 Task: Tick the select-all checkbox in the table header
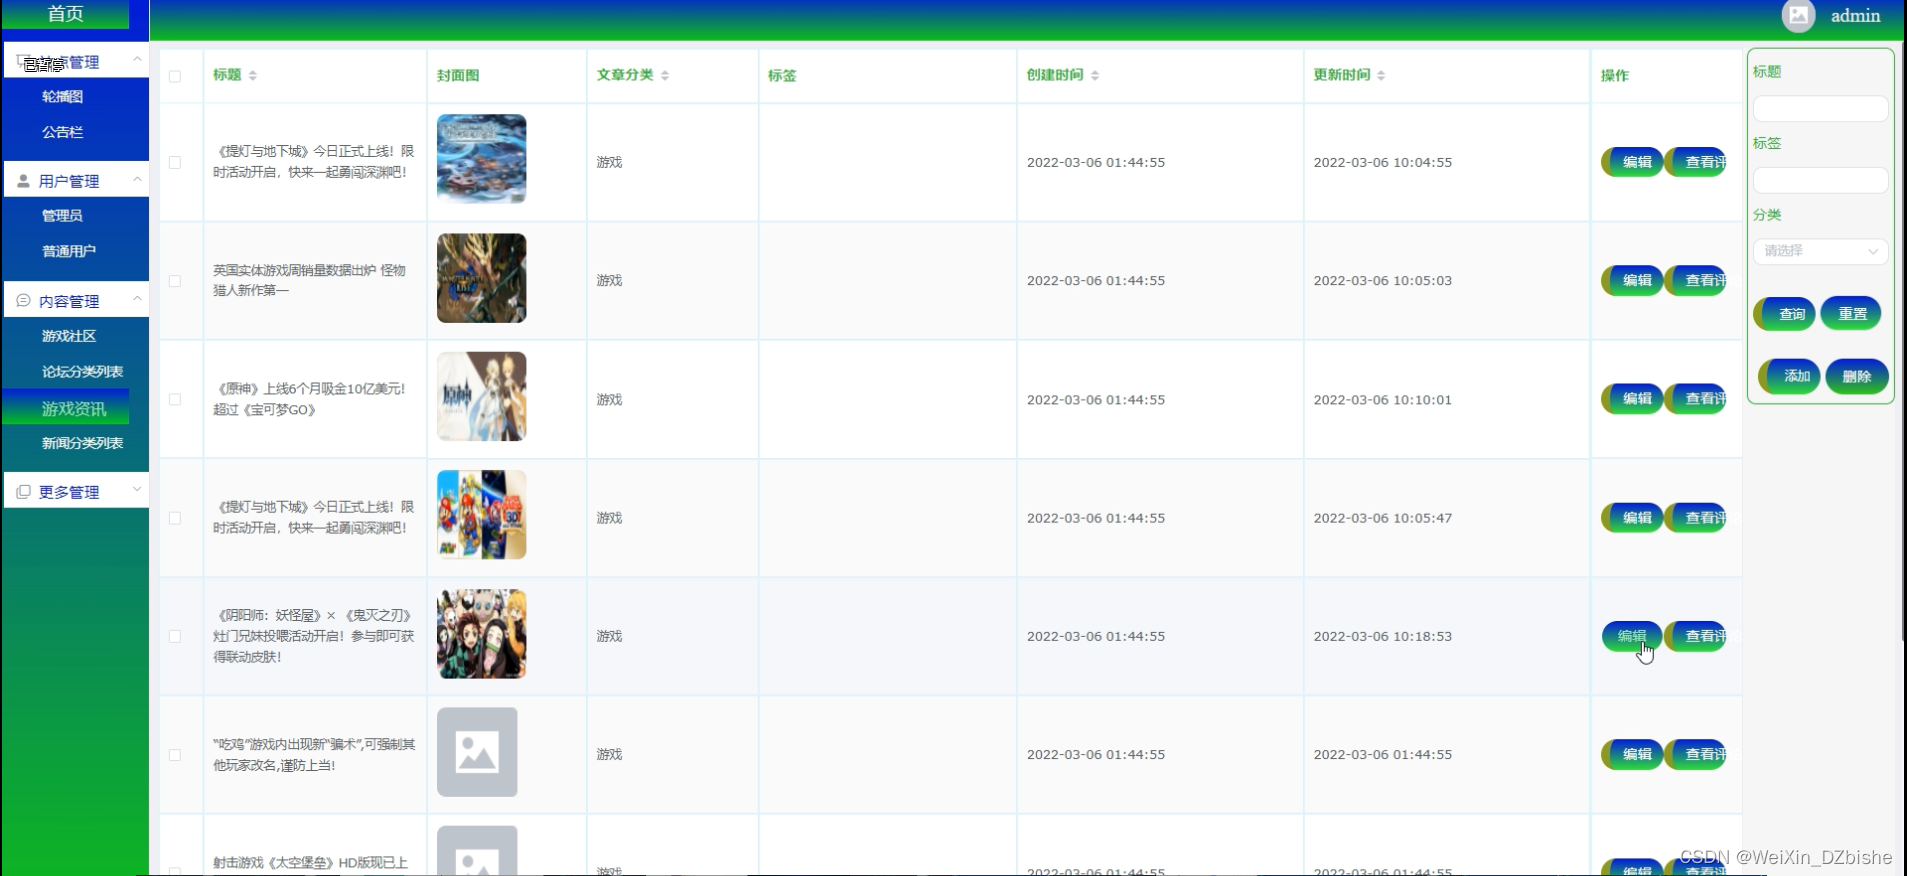click(x=175, y=76)
